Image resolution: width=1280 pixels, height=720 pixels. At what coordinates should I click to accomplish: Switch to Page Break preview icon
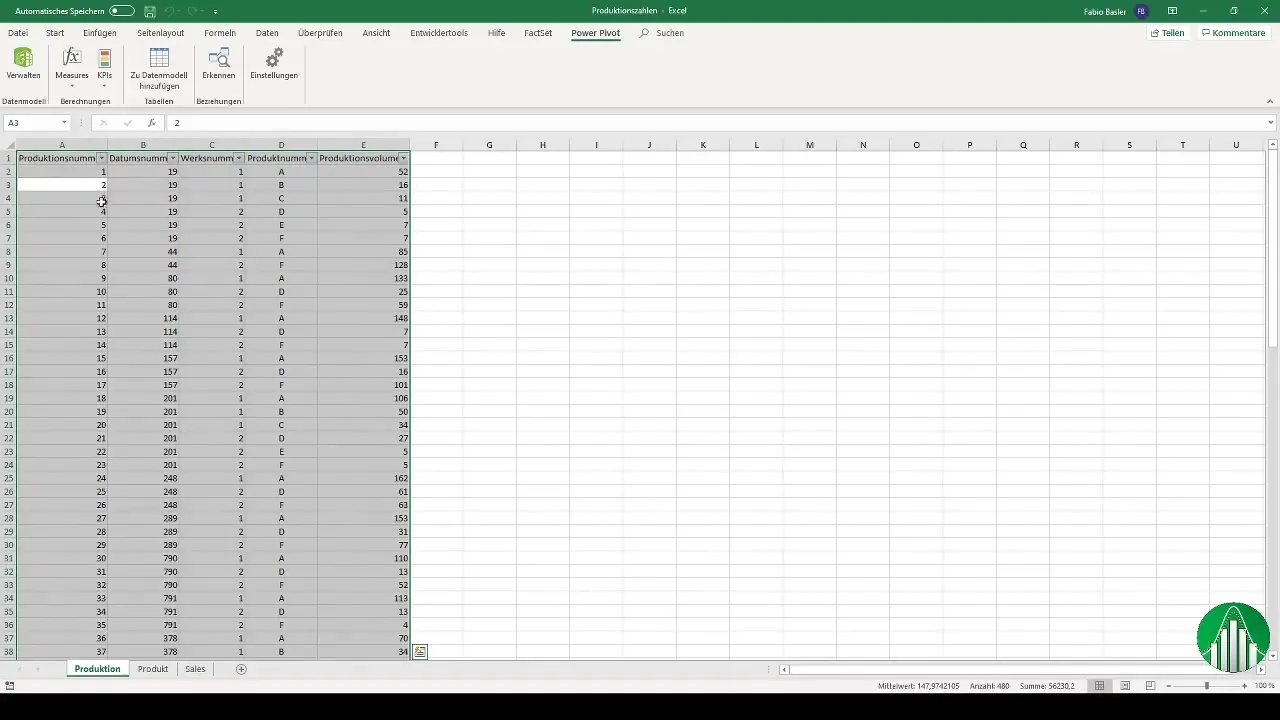coord(1151,686)
